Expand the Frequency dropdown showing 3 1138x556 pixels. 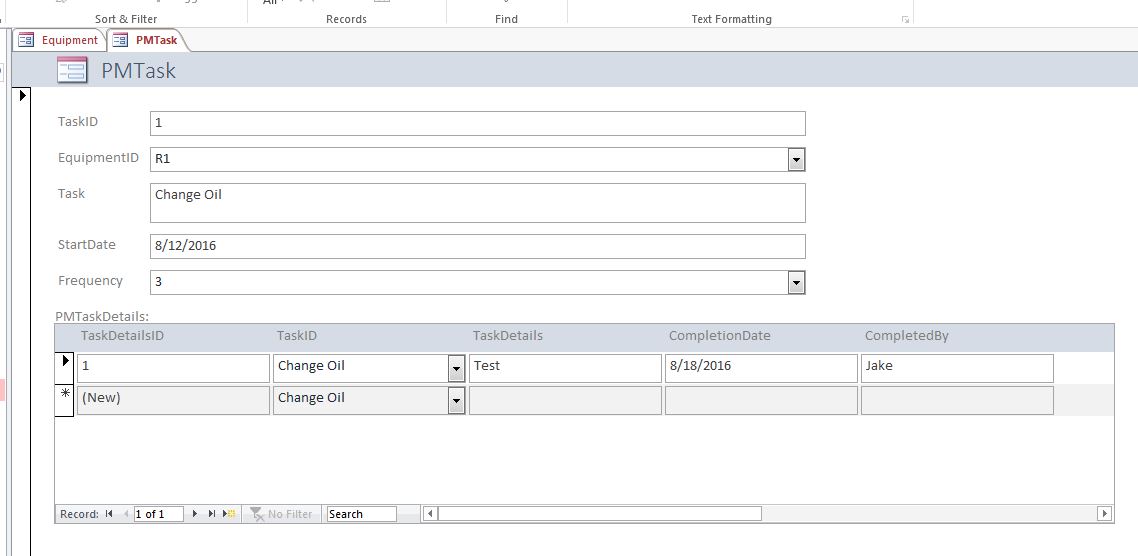[796, 283]
